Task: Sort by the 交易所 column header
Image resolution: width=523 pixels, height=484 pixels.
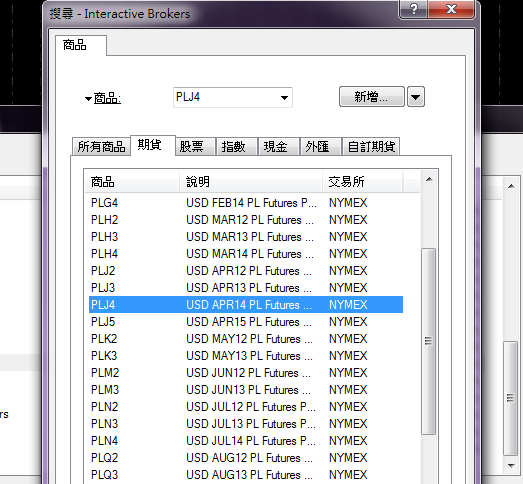Action: 362,182
